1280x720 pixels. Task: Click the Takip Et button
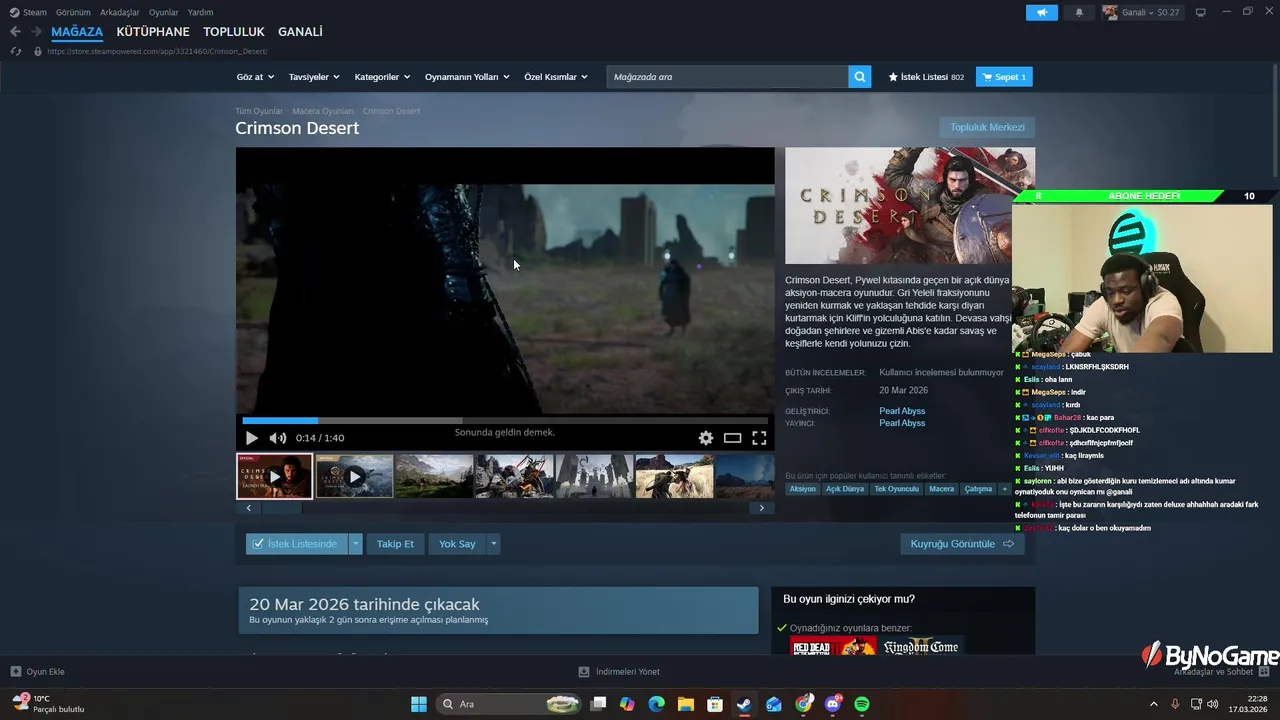point(395,544)
